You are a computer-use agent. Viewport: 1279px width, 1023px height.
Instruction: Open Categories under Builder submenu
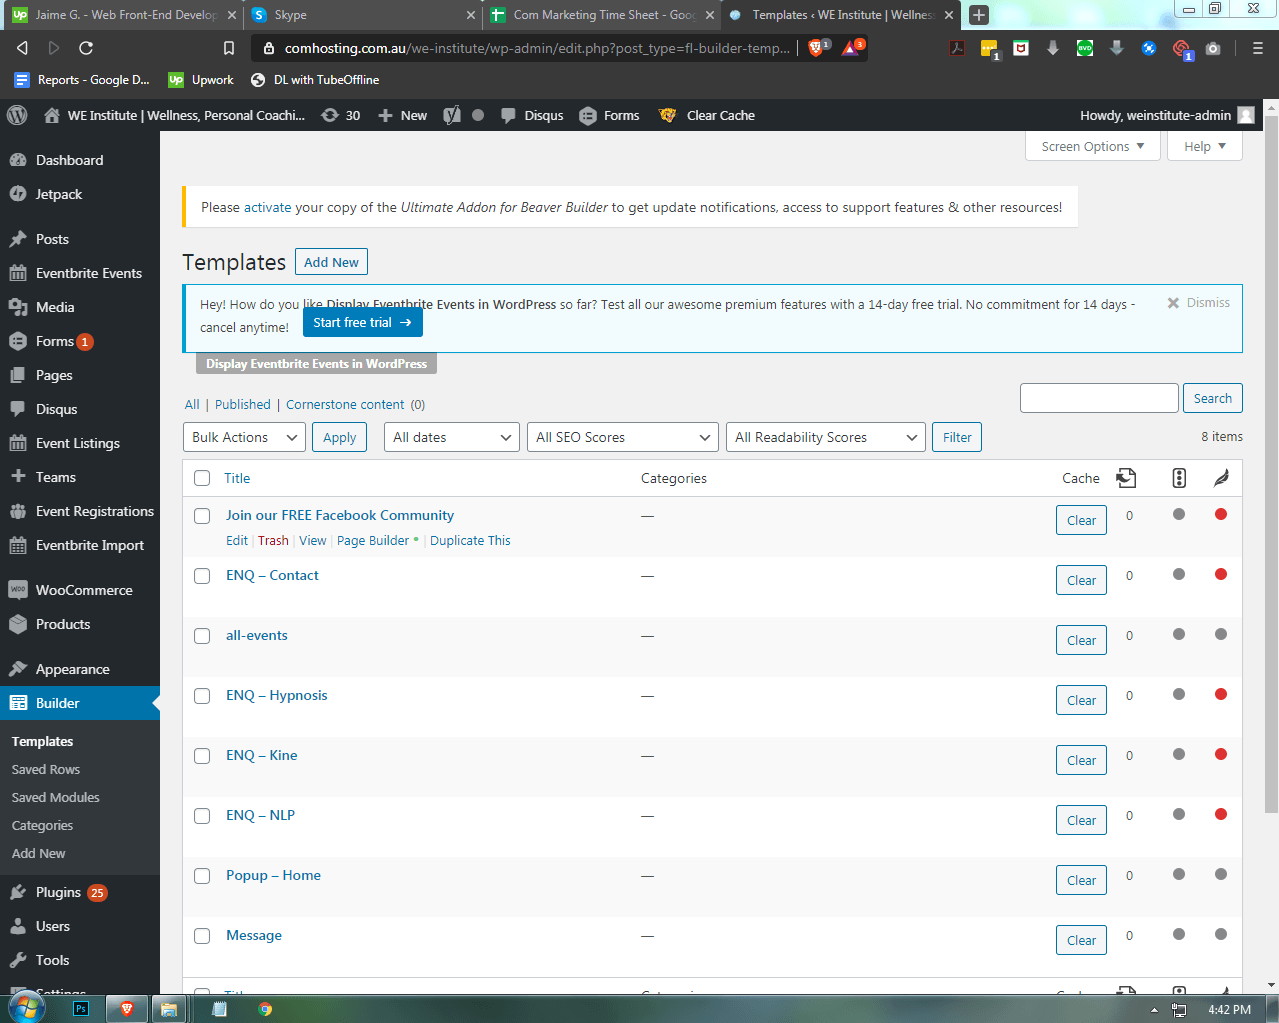tap(42, 825)
